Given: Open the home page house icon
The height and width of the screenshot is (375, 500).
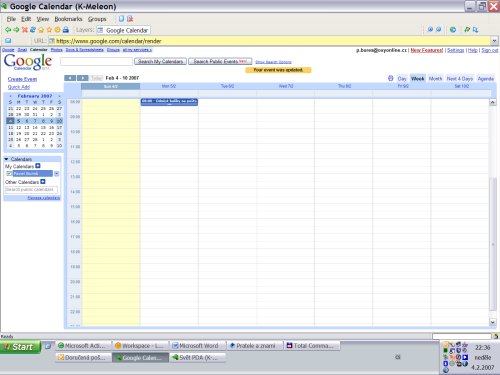Looking at the screenshot, I should point(41,30).
